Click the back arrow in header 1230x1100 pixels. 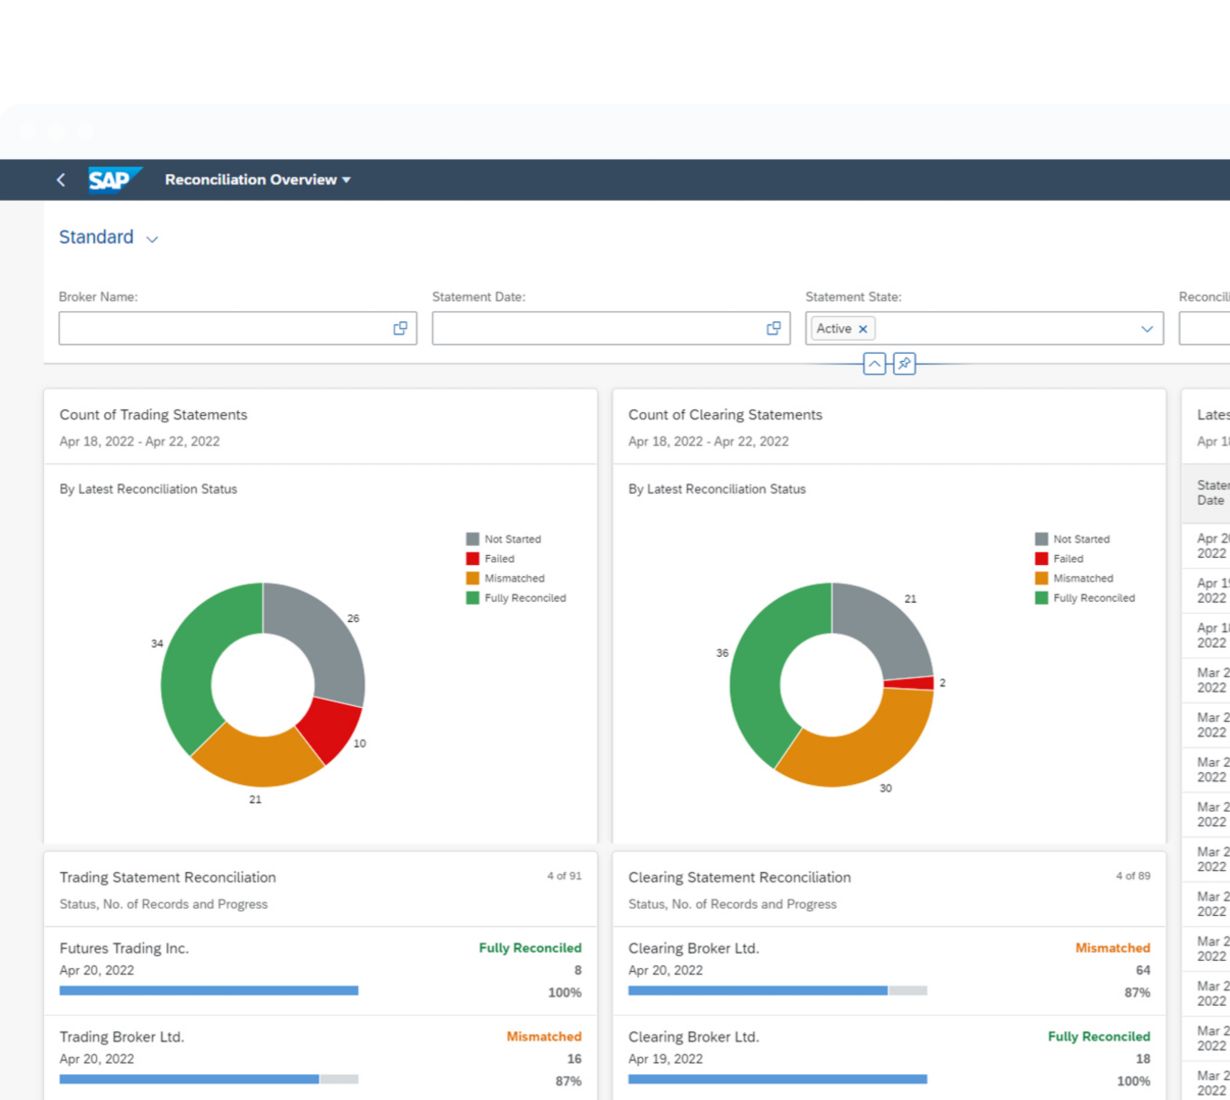tap(61, 180)
